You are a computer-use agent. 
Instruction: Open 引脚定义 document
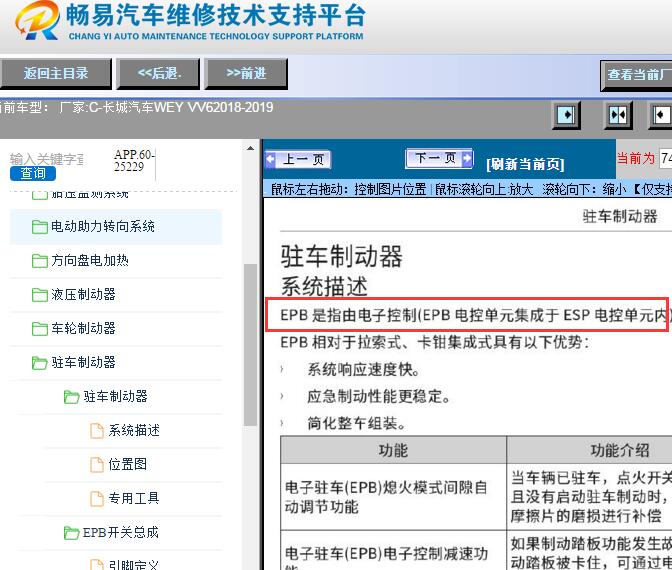[x=134, y=564]
